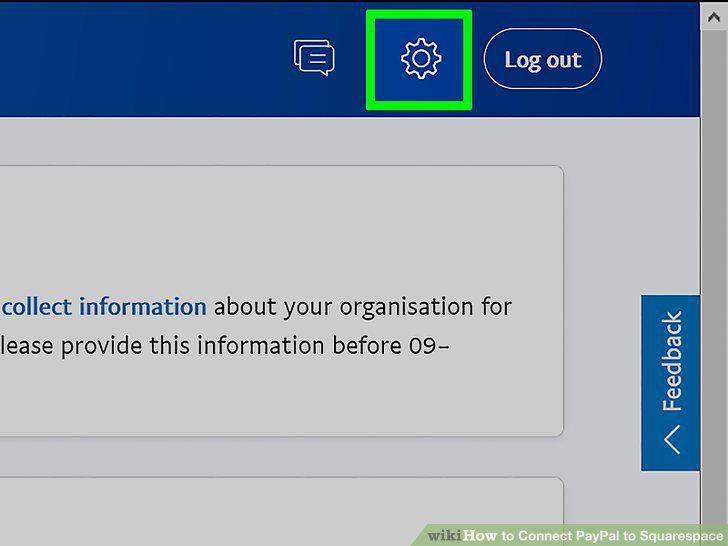728x546 pixels.
Task: Select the organisation notification card
Action: coord(281,301)
